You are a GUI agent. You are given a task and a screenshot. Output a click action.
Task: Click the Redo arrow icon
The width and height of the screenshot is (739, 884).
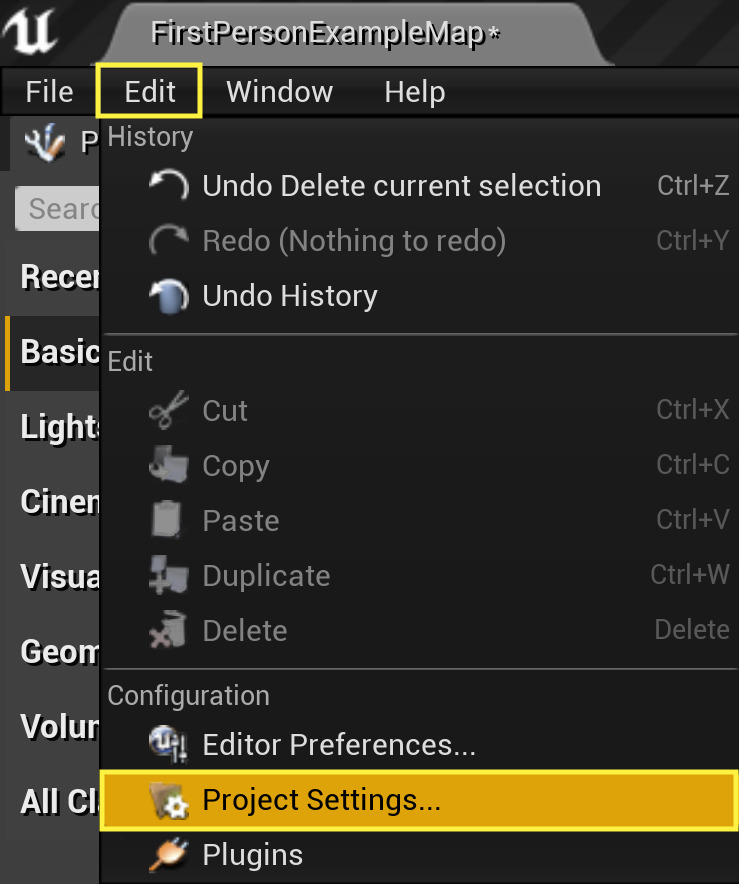[x=168, y=241]
